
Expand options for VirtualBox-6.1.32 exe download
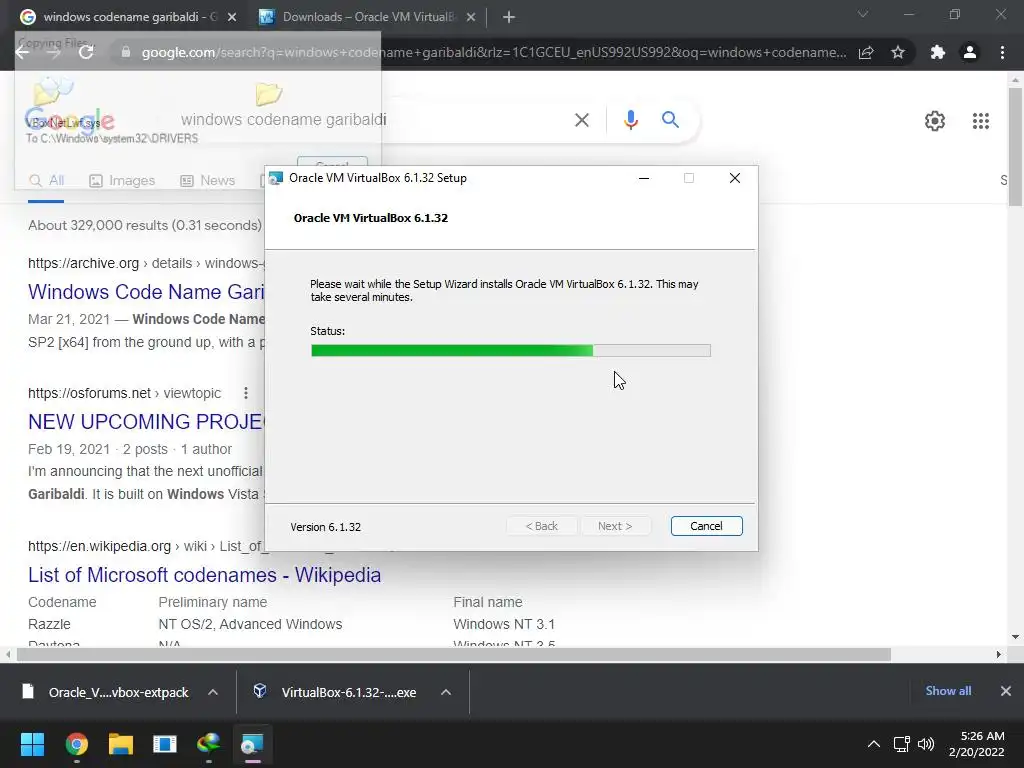446,692
